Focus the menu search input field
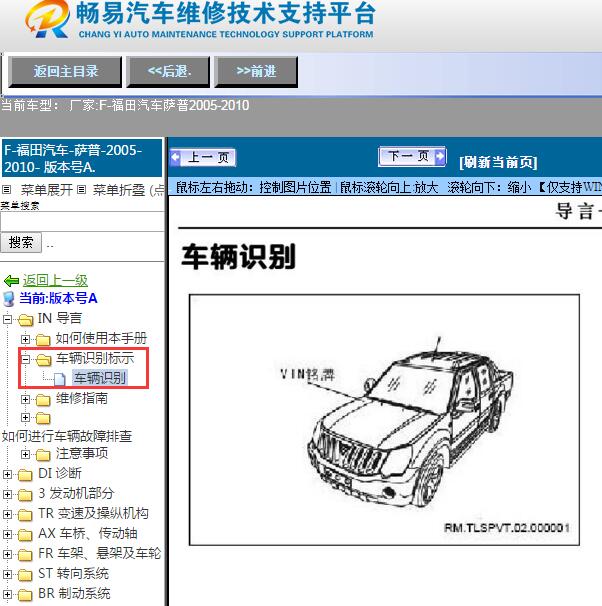The height and width of the screenshot is (606, 602). click(82, 221)
